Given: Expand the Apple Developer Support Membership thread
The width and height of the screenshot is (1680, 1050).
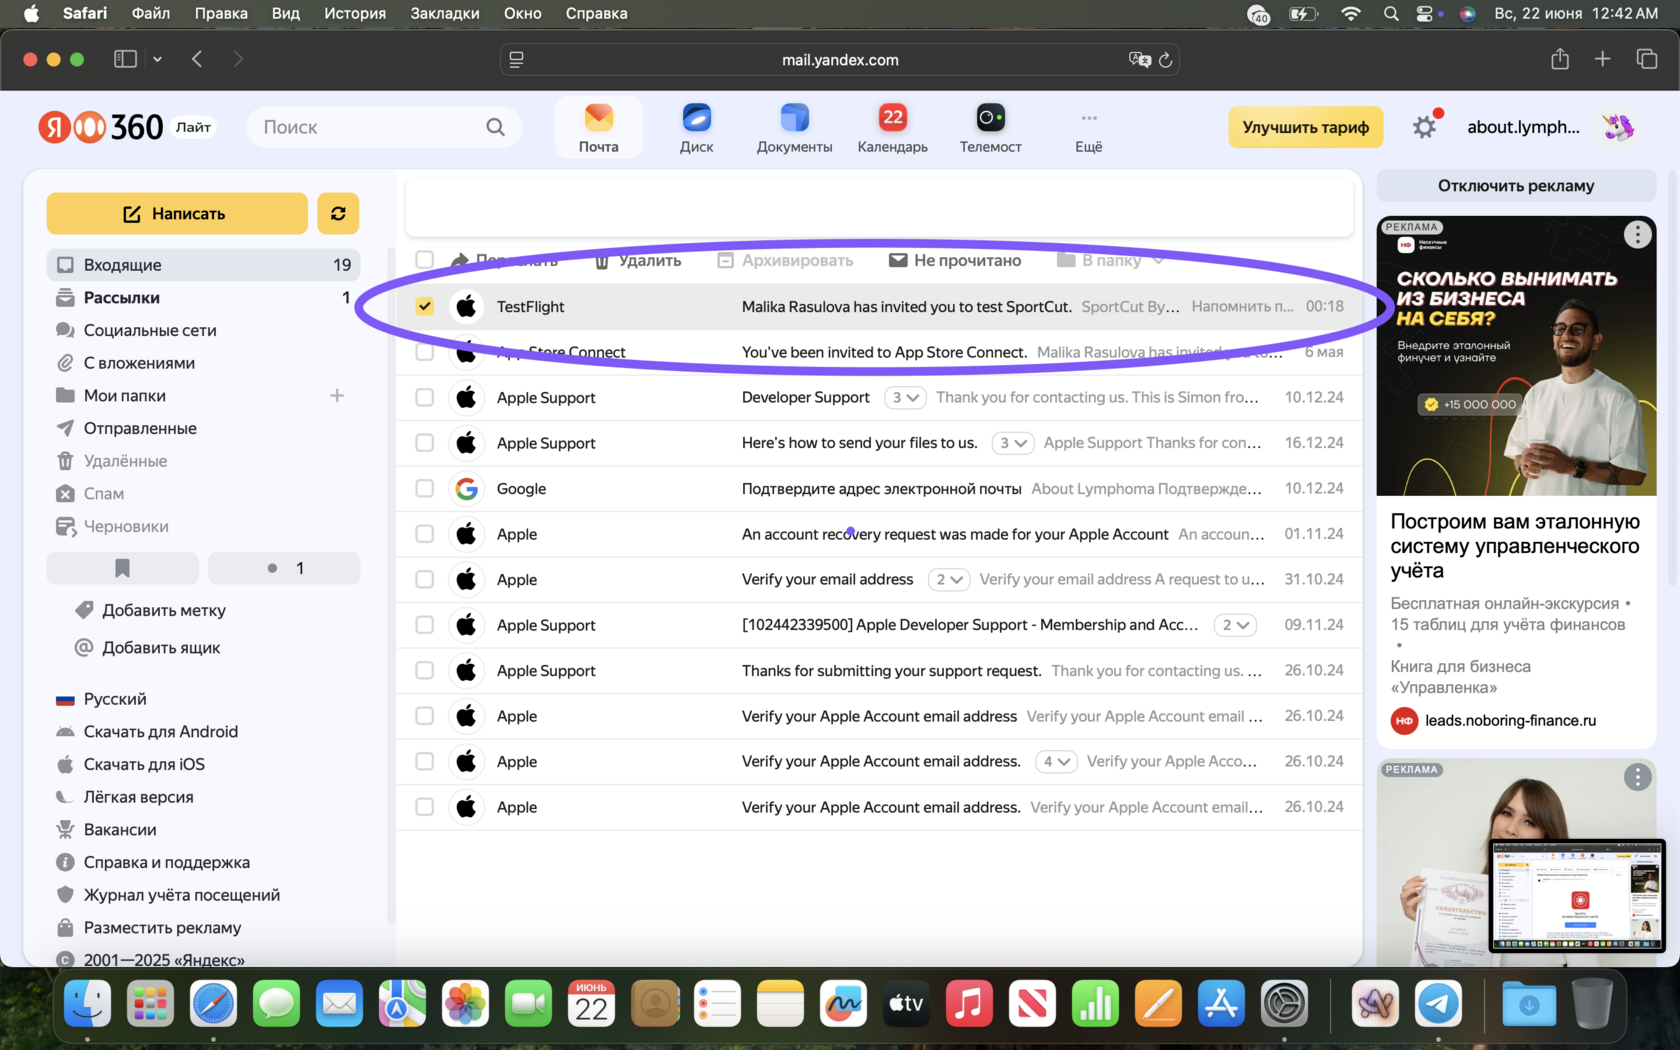Looking at the screenshot, I should [x=1235, y=625].
